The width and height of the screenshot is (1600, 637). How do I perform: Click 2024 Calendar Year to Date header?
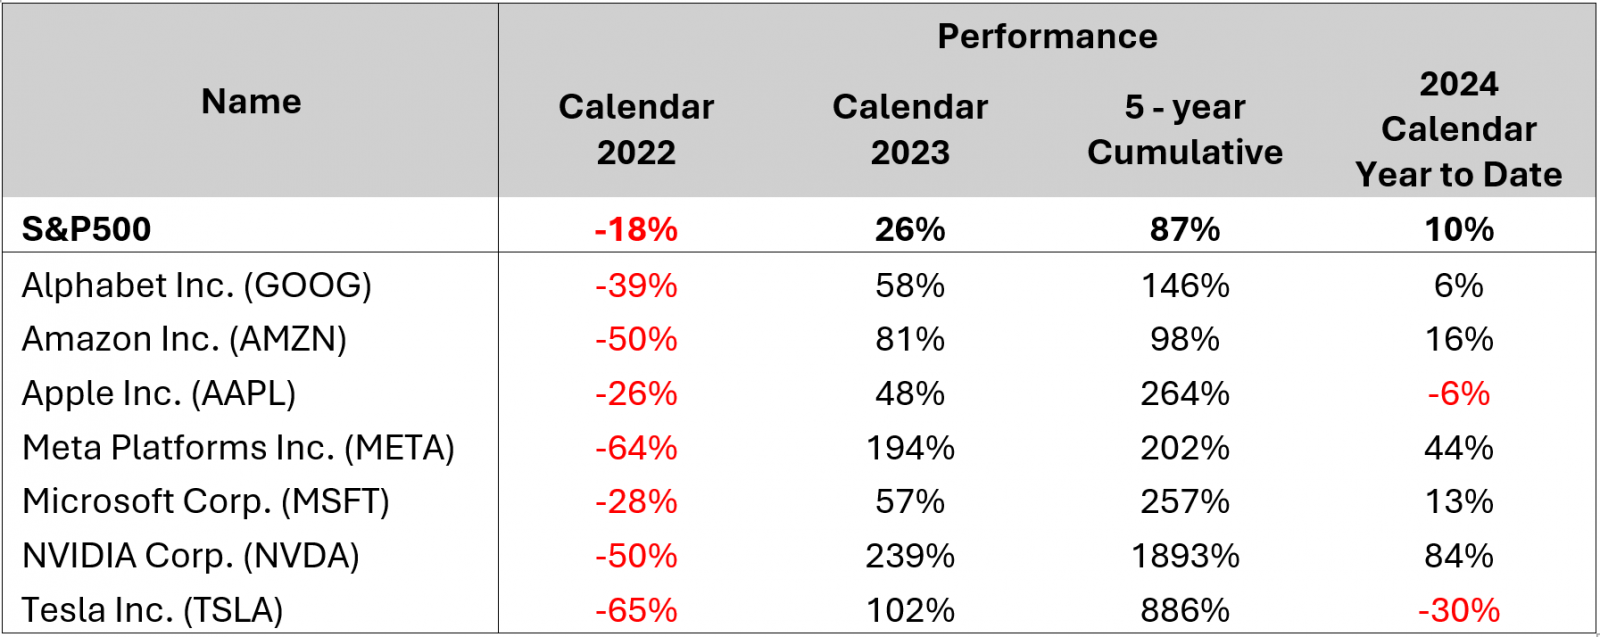(x=1459, y=129)
